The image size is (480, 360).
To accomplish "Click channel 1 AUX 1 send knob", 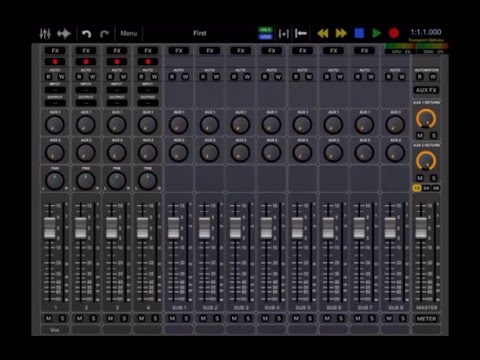I will click(x=55, y=125).
